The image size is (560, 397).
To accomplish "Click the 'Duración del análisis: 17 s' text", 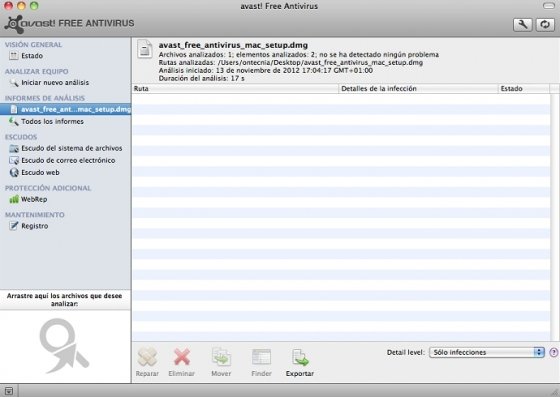I will pos(201,78).
